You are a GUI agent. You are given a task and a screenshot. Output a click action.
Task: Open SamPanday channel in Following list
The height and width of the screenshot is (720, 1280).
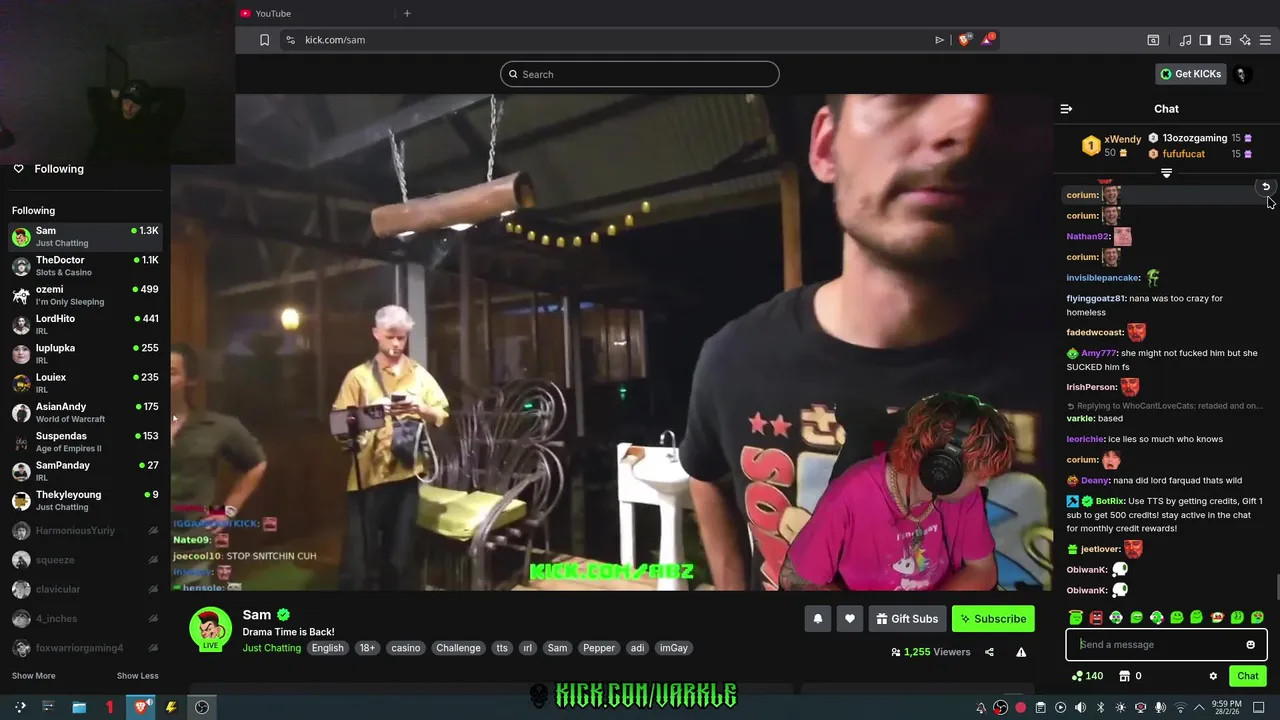[x=85, y=471]
